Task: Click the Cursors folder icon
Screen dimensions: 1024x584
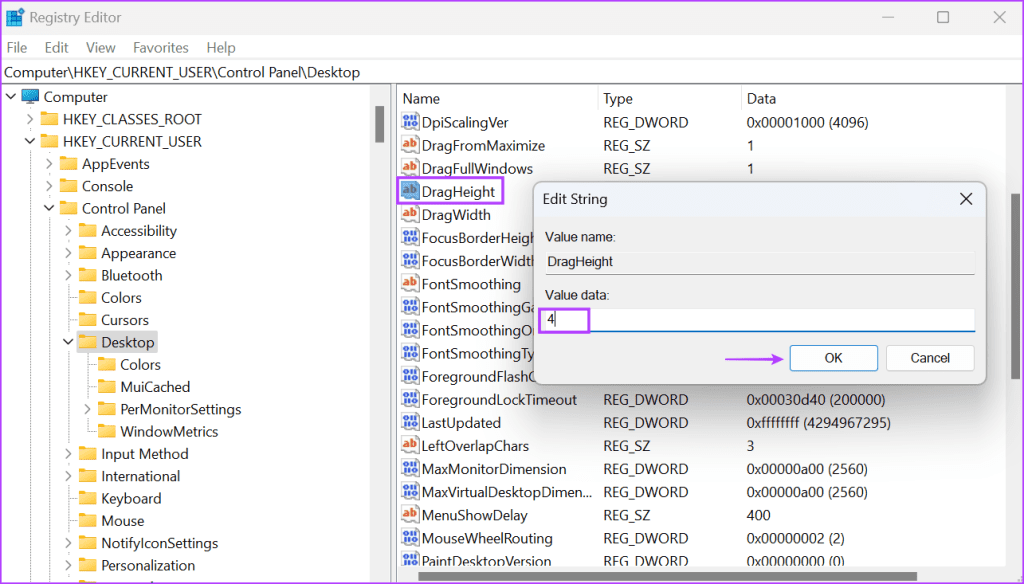Action: click(88, 319)
